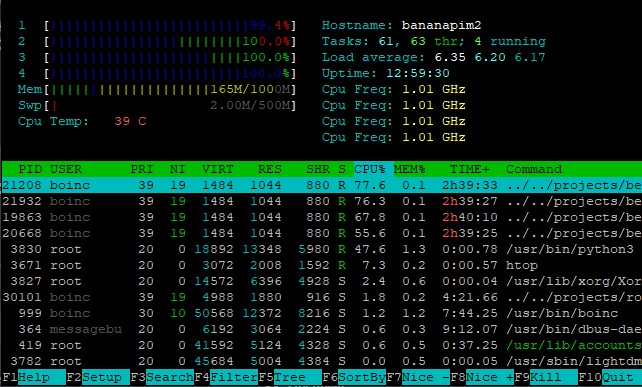Select /usr/bin/boinc process PID 999
This screenshot has width=642, height=387.
321,313
